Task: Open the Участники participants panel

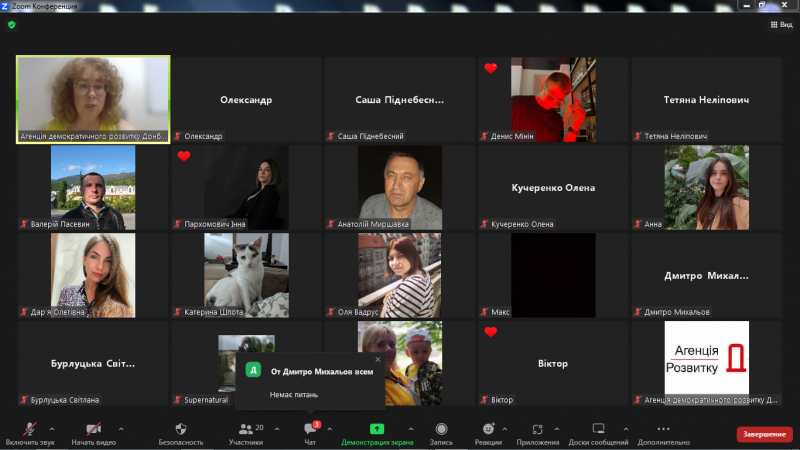Action: pyautogui.click(x=246, y=431)
